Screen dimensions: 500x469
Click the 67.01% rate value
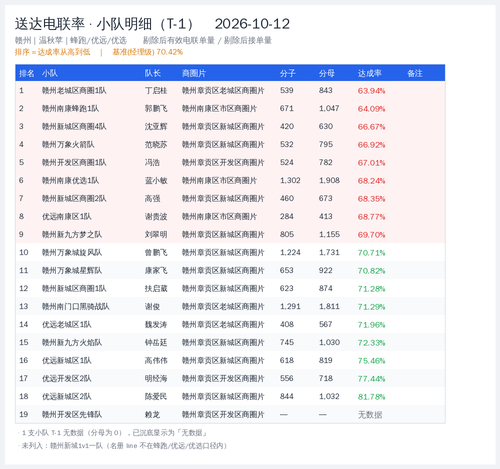371,163
